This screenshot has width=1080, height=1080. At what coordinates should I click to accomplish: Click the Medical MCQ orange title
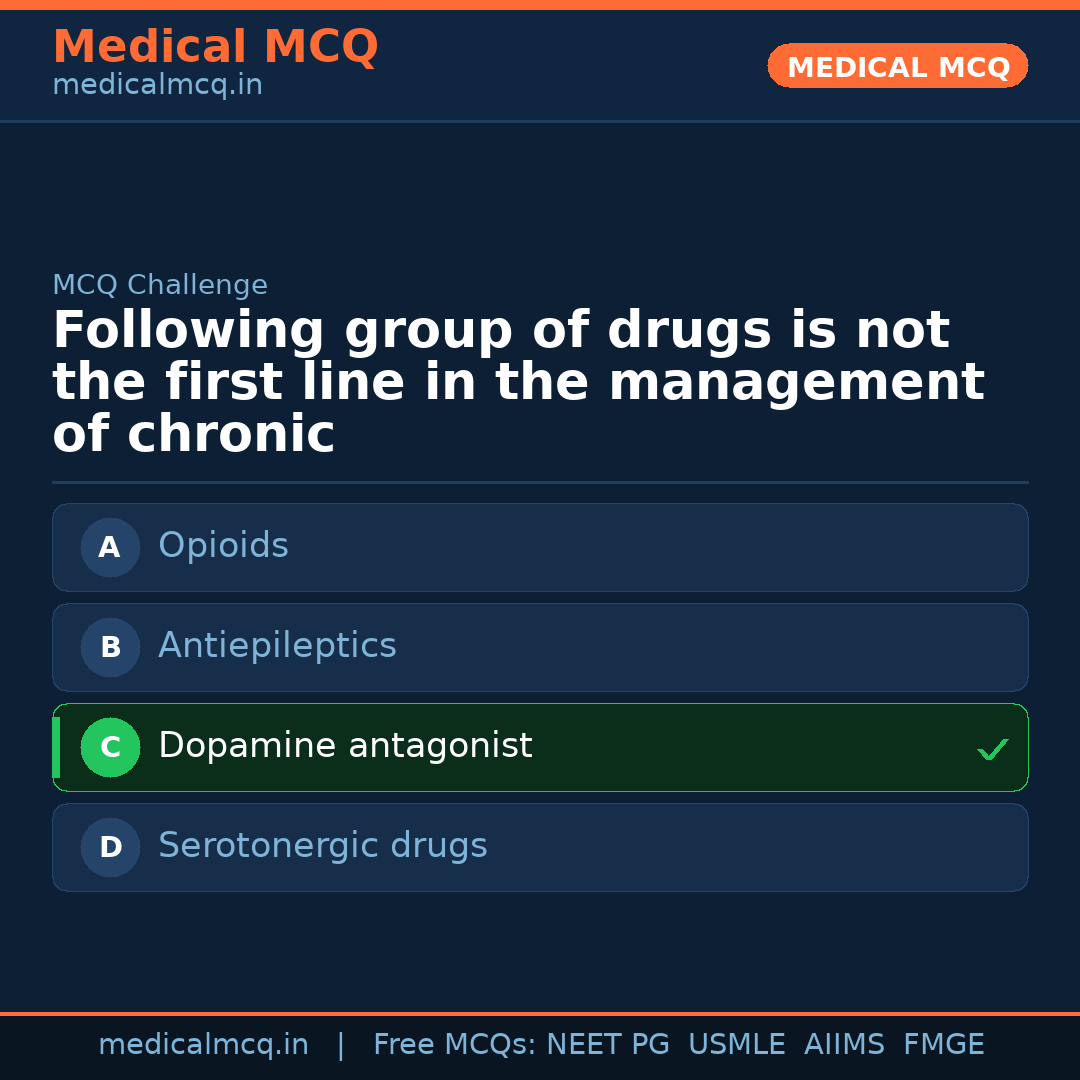tap(215, 47)
